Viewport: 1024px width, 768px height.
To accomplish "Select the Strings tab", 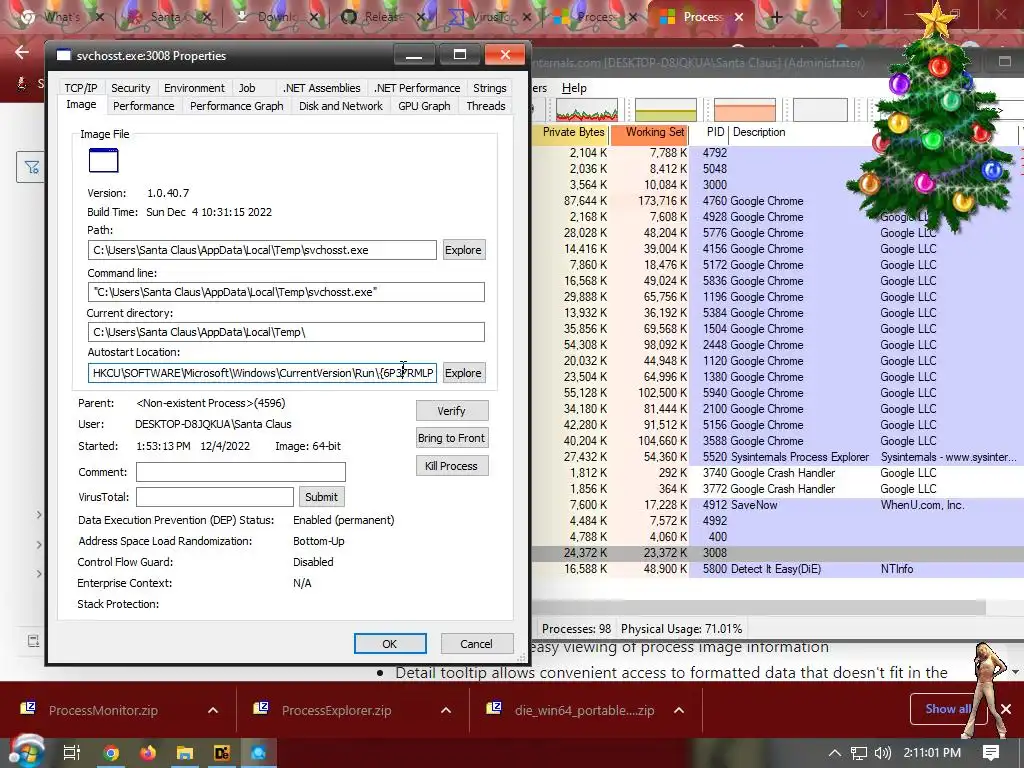I will click(489, 88).
